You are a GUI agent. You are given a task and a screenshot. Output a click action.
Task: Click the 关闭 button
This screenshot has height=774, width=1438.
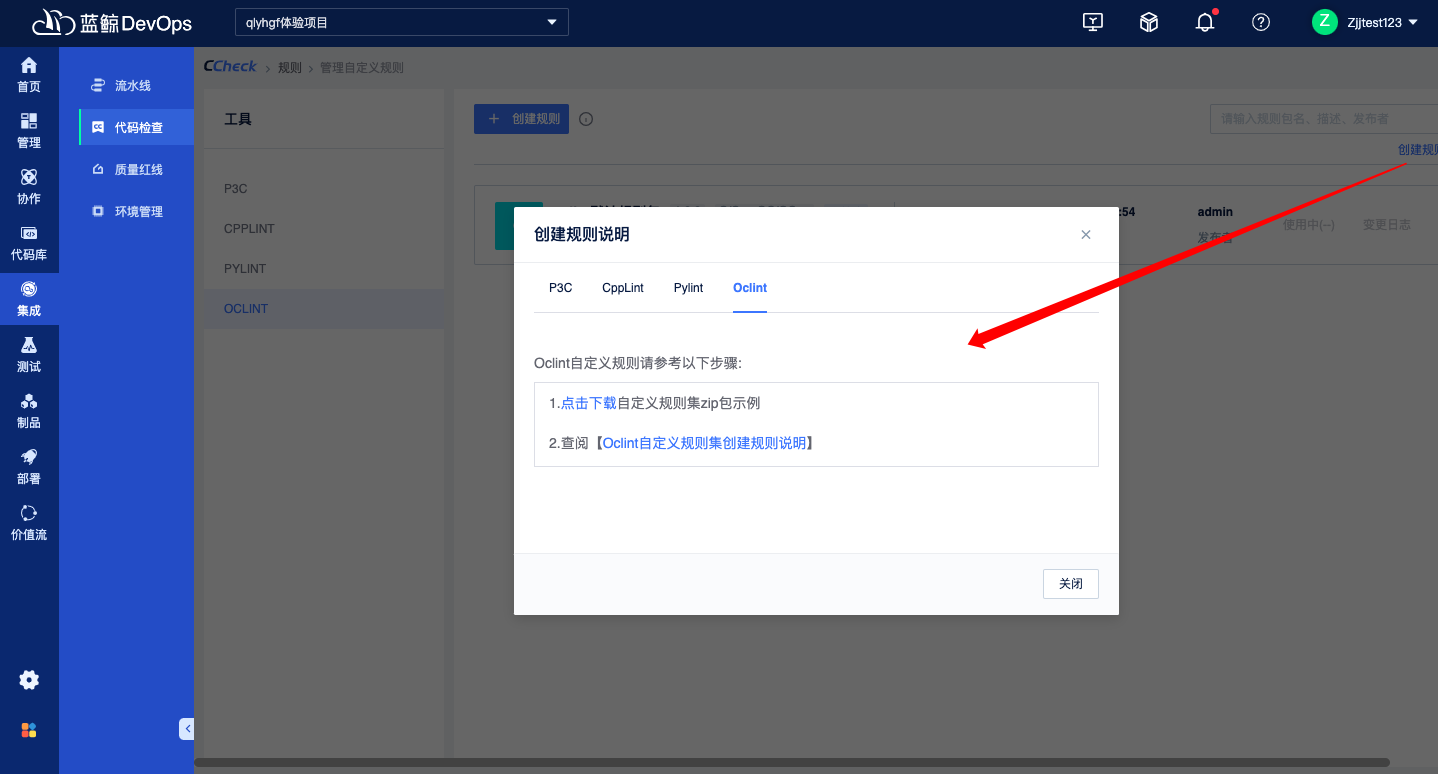[1071, 583]
